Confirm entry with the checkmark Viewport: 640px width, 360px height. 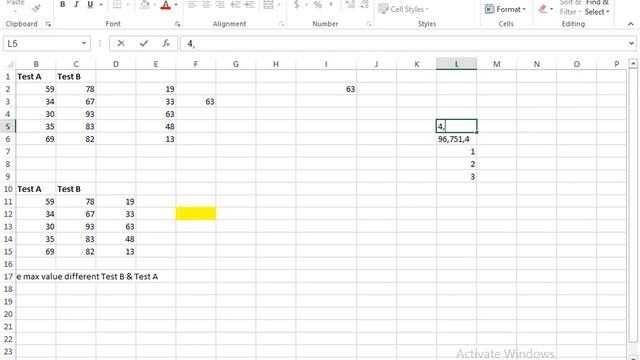[144, 43]
